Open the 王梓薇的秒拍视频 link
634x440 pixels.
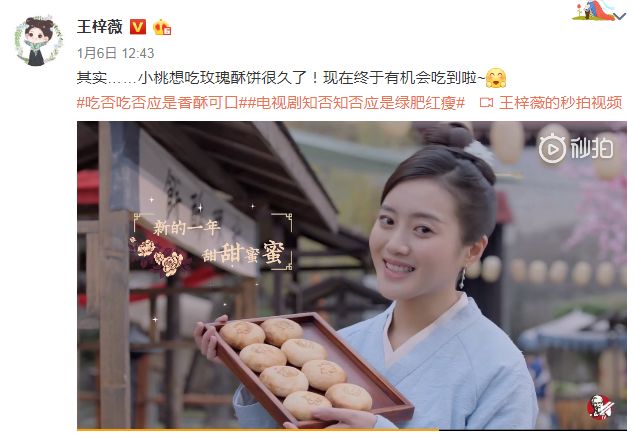pos(560,103)
